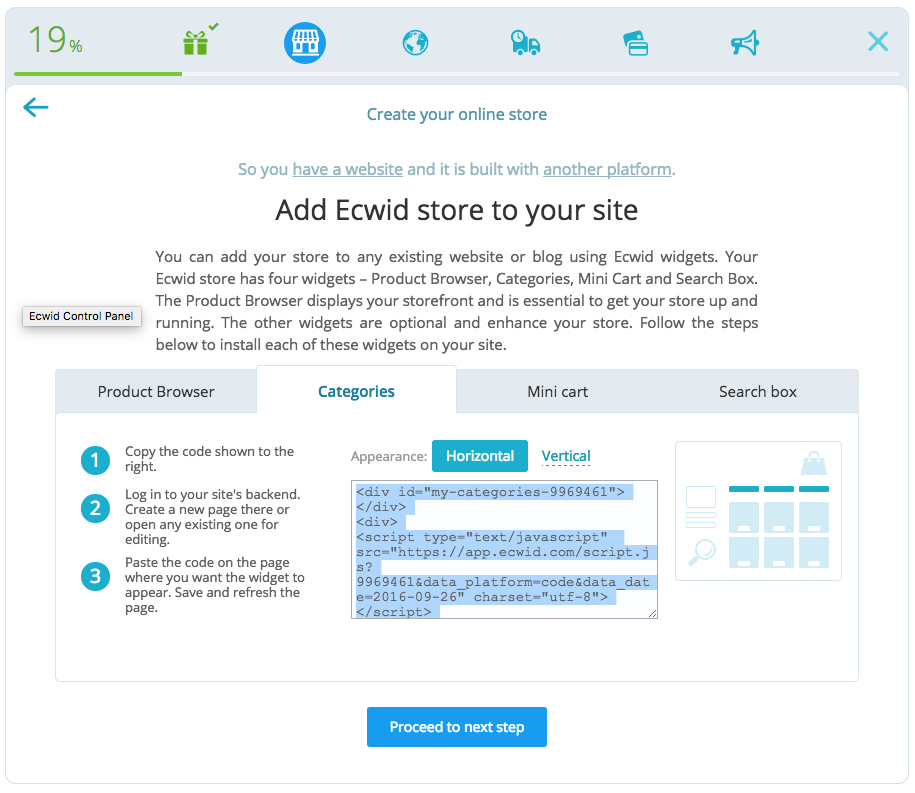Select the storefront step icon

[x=305, y=43]
